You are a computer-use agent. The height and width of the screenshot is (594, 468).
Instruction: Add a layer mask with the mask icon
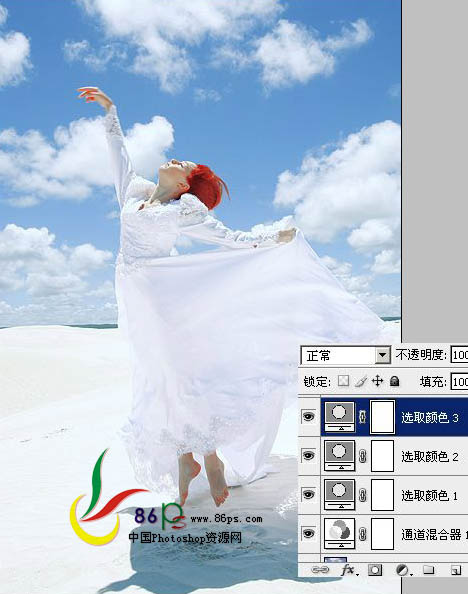pyautogui.click(x=375, y=569)
